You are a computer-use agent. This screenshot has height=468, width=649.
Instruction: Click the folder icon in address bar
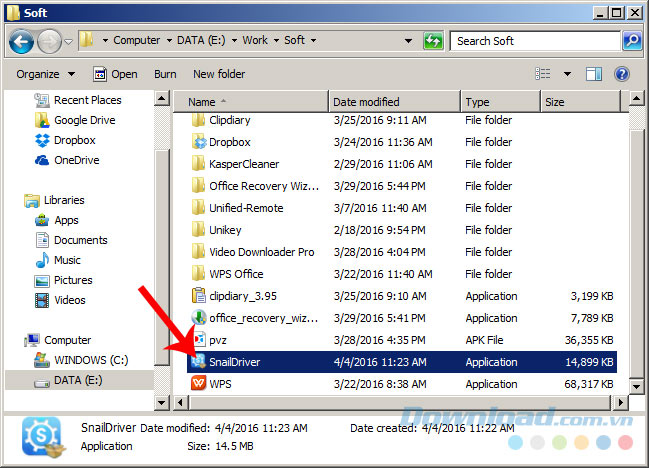87,40
